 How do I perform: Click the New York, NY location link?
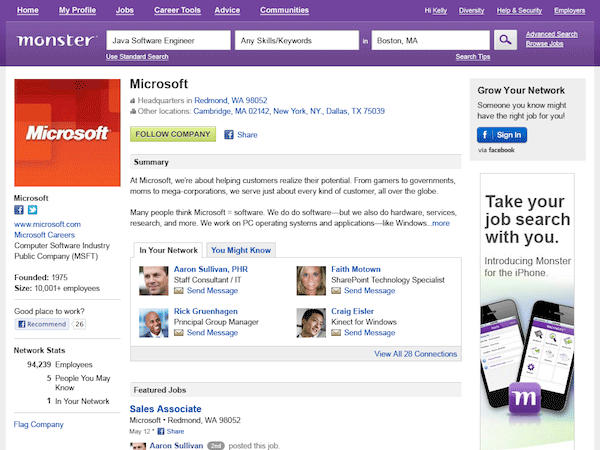point(298,111)
